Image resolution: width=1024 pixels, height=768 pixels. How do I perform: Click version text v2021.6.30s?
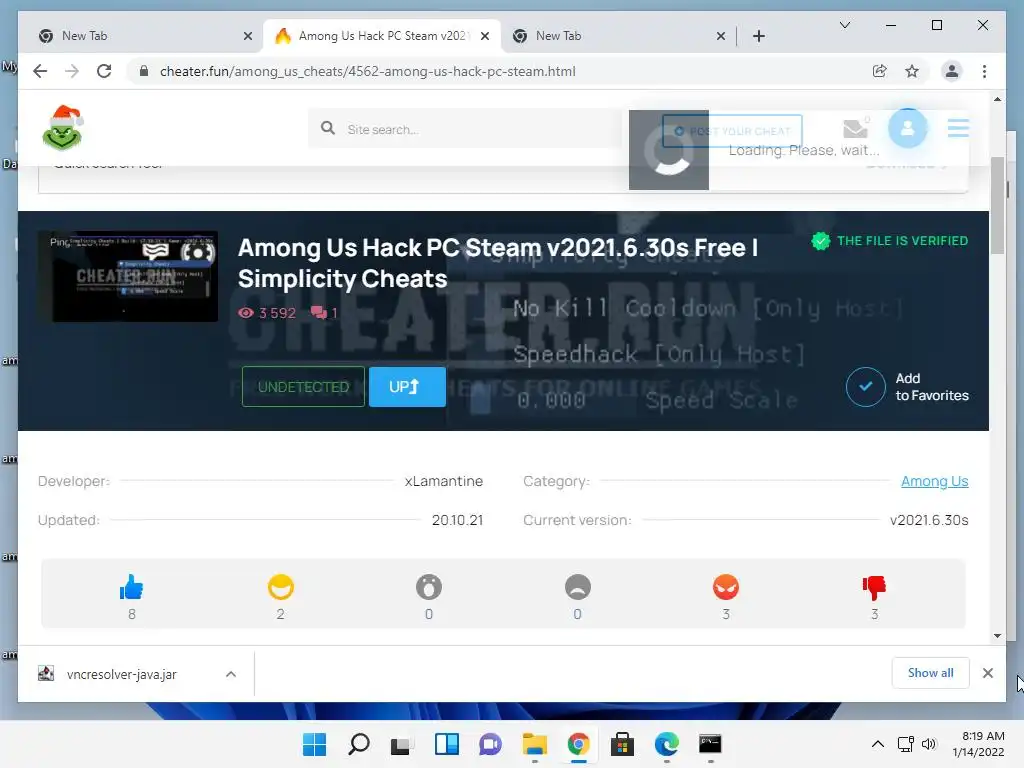[x=929, y=520]
